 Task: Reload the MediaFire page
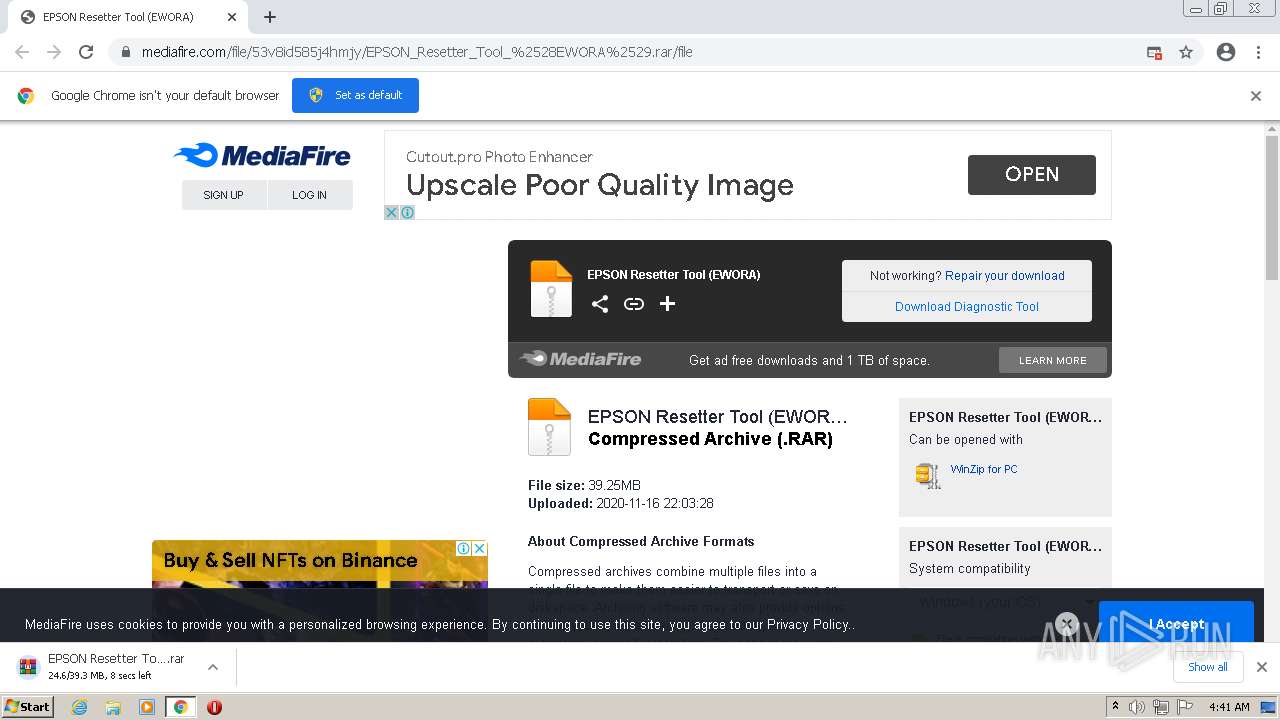[x=86, y=52]
